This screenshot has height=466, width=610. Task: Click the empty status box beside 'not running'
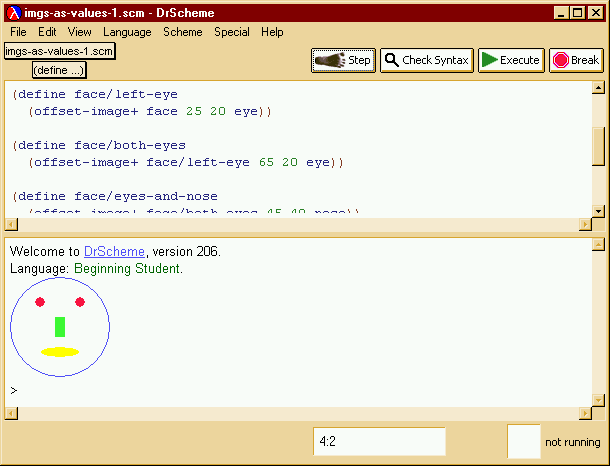[524, 441]
